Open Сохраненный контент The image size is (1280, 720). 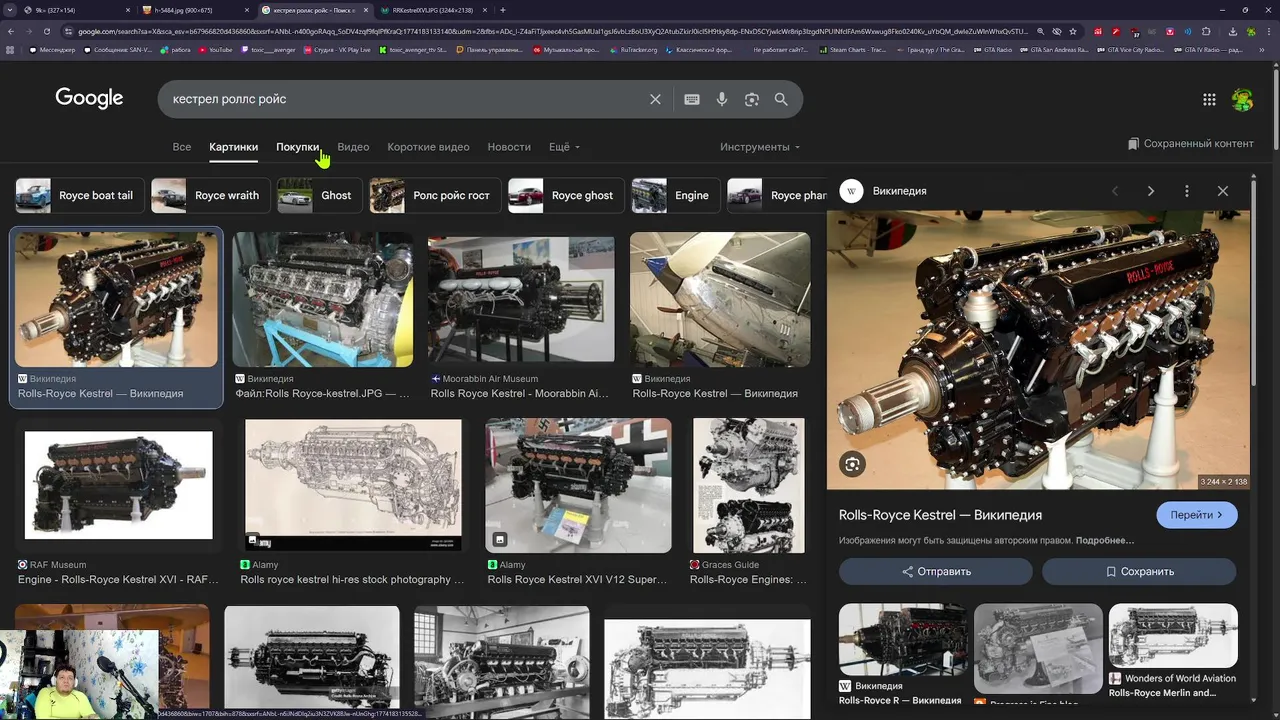[x=1190, y=144]
